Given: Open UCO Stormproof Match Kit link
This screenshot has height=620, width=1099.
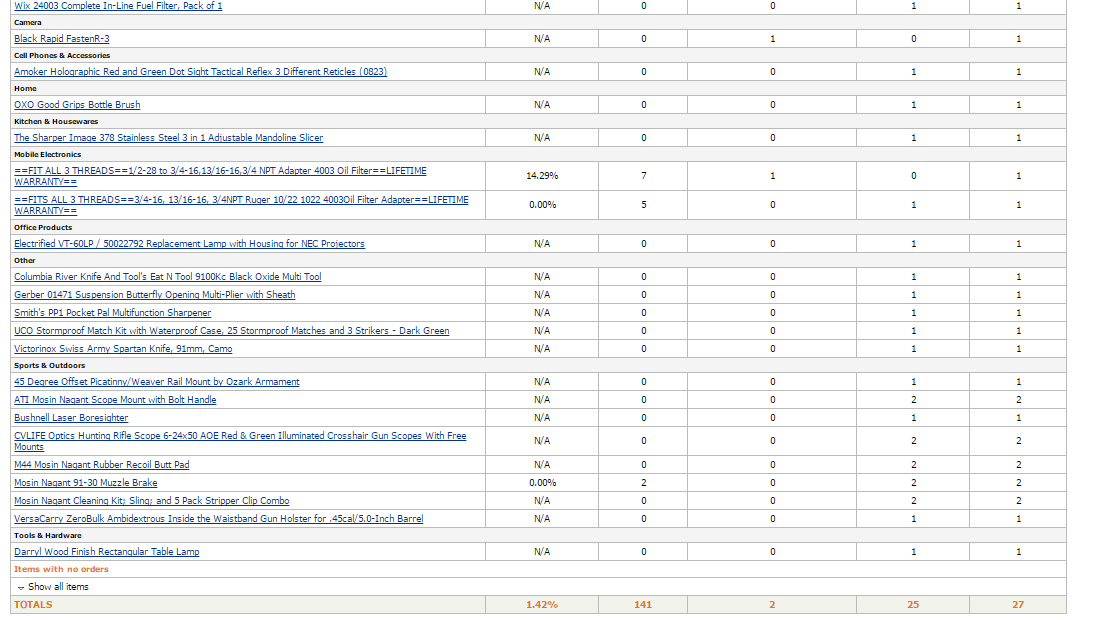Looking at the screenshot, I should coord(231,331).
